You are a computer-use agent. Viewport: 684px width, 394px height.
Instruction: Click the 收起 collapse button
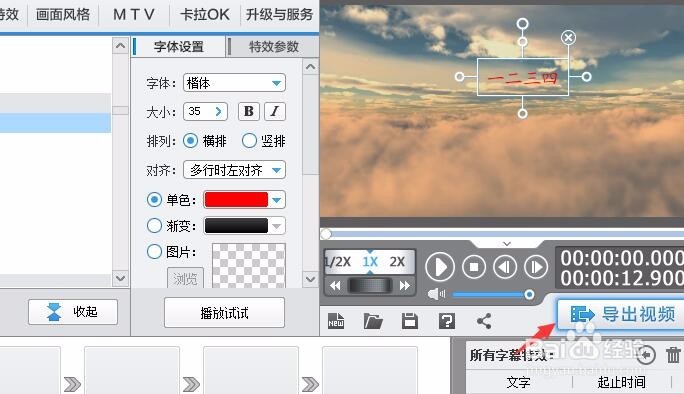[x=73, y=312]
